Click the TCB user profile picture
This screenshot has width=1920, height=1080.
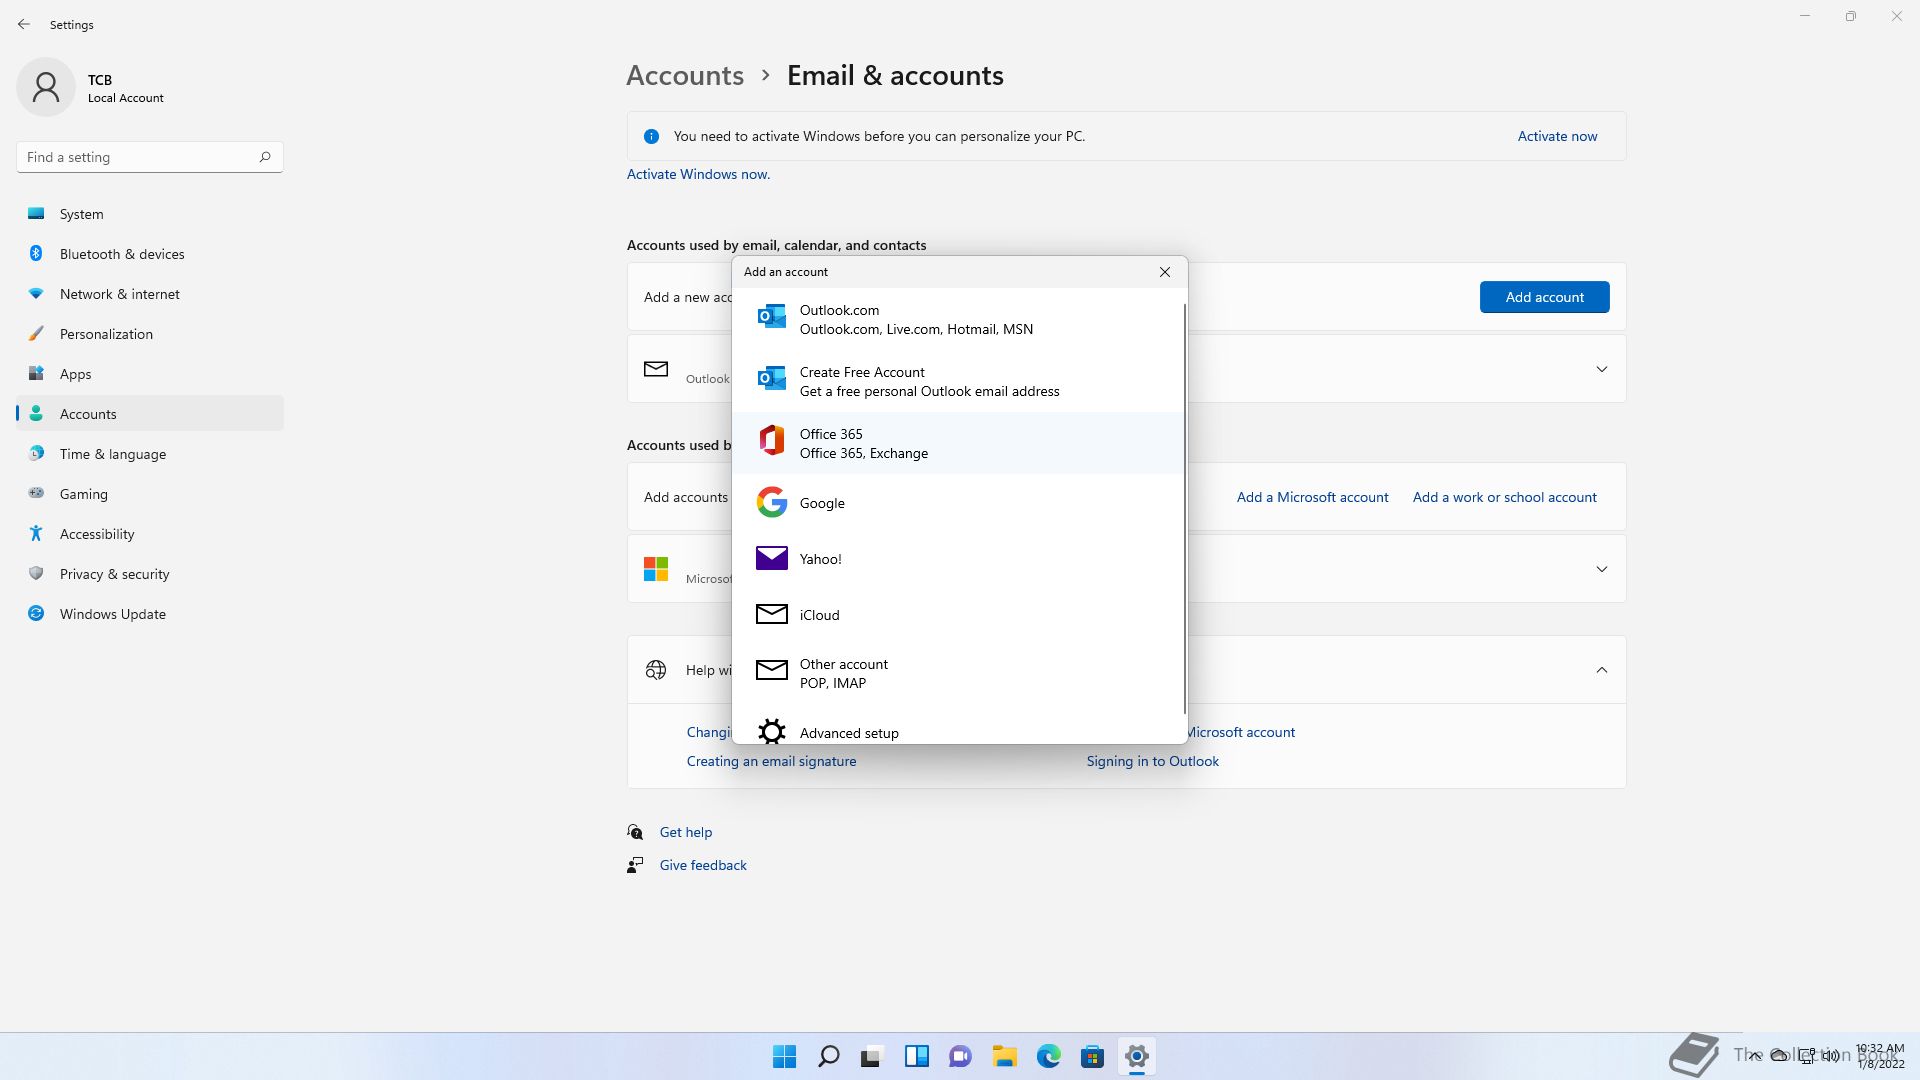pos(46,87)
